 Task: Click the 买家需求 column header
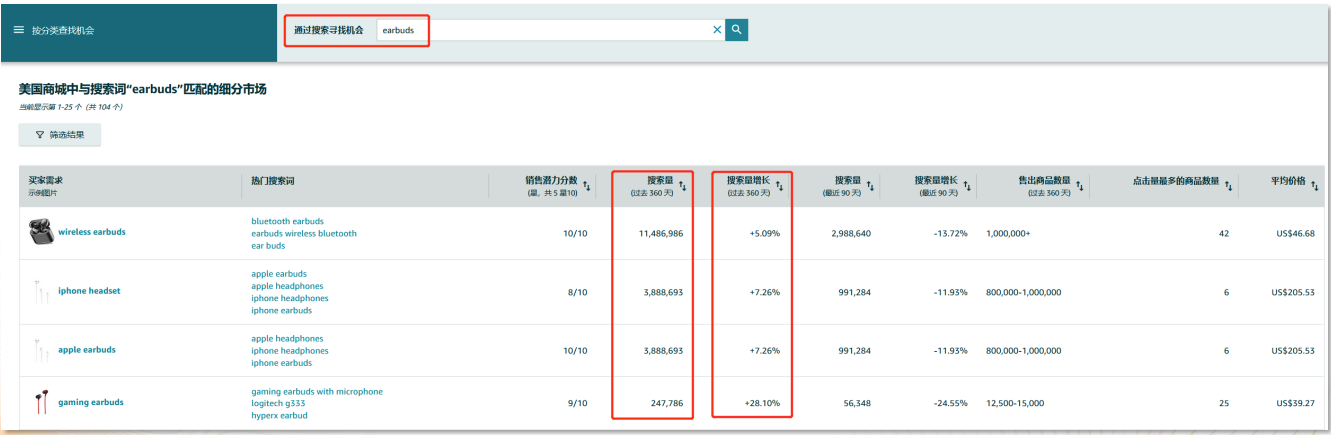coord(46,180)
